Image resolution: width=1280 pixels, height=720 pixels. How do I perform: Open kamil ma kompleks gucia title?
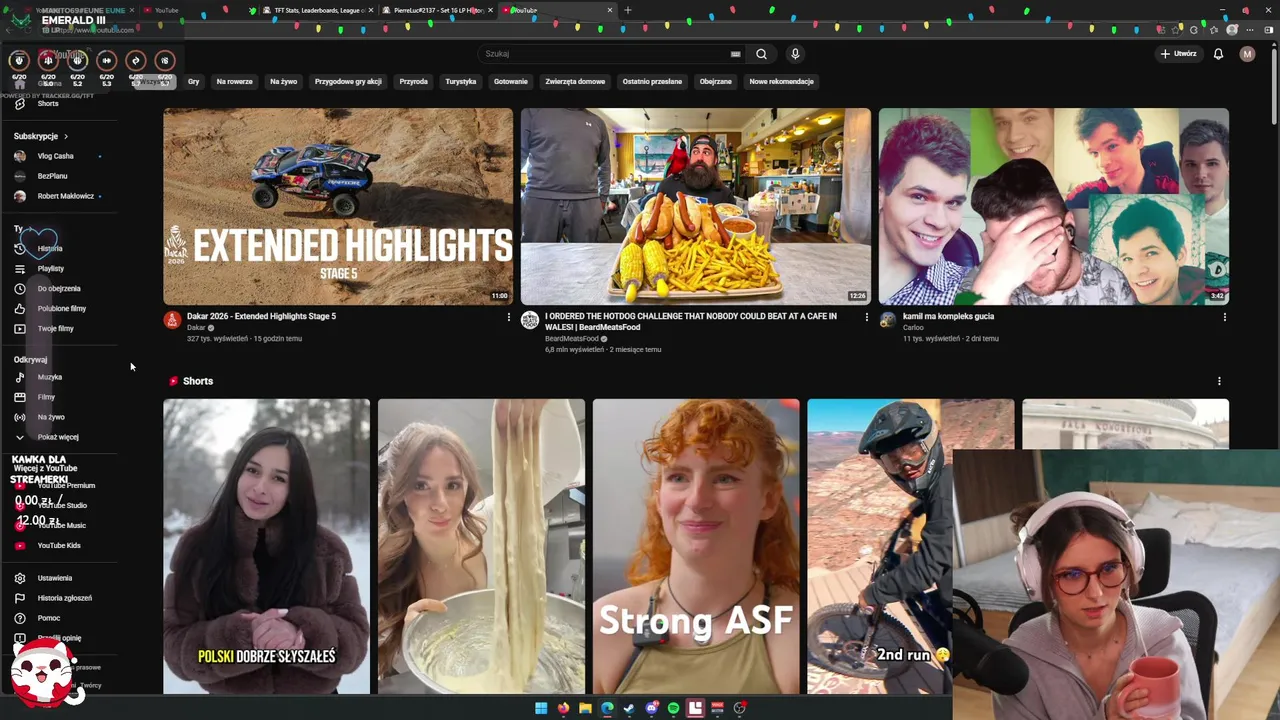coord(948,316)
